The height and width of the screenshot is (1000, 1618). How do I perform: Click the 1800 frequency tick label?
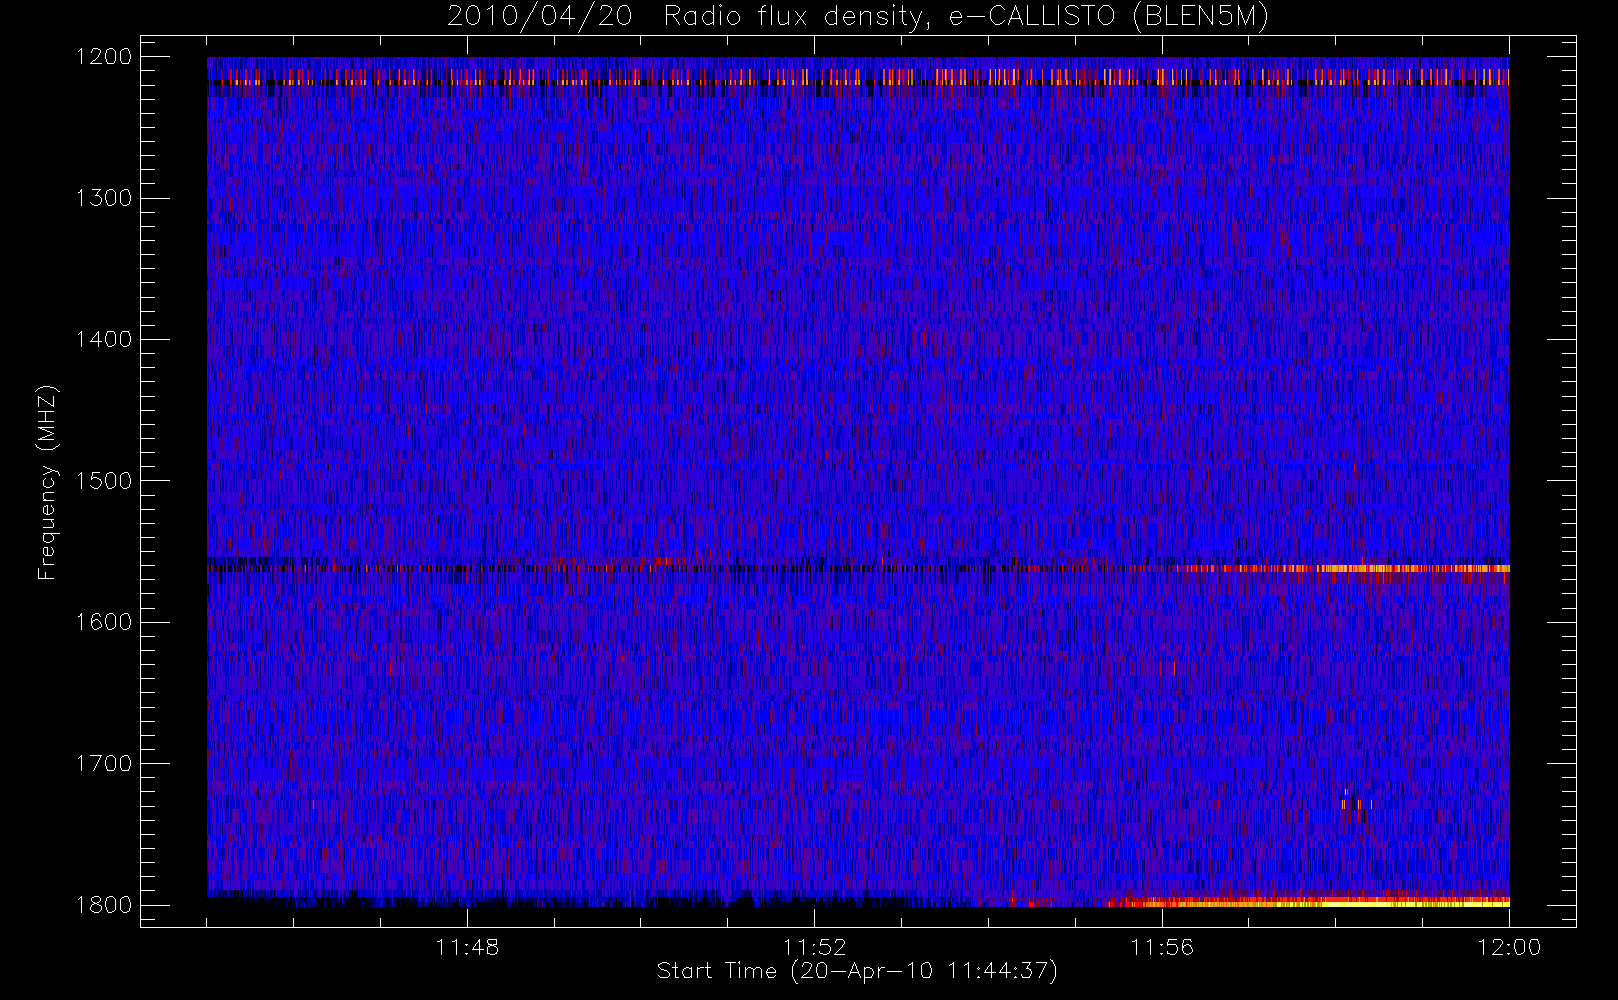coord(104,905)
